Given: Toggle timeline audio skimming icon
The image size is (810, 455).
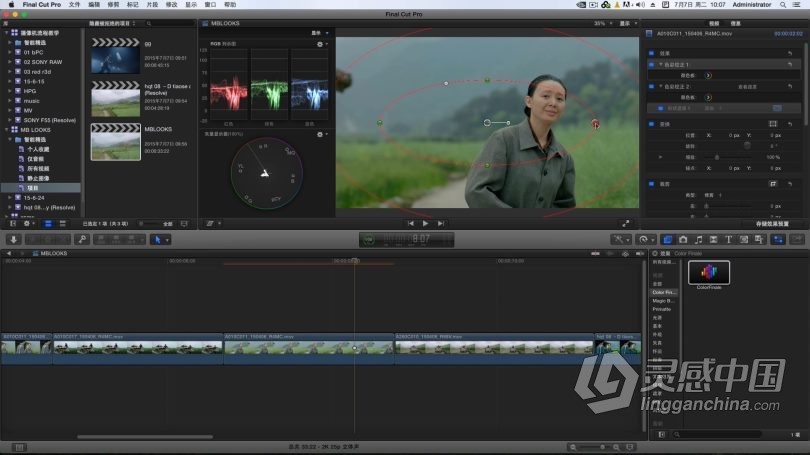Looking at the screenshot, I should pos(610,254).
